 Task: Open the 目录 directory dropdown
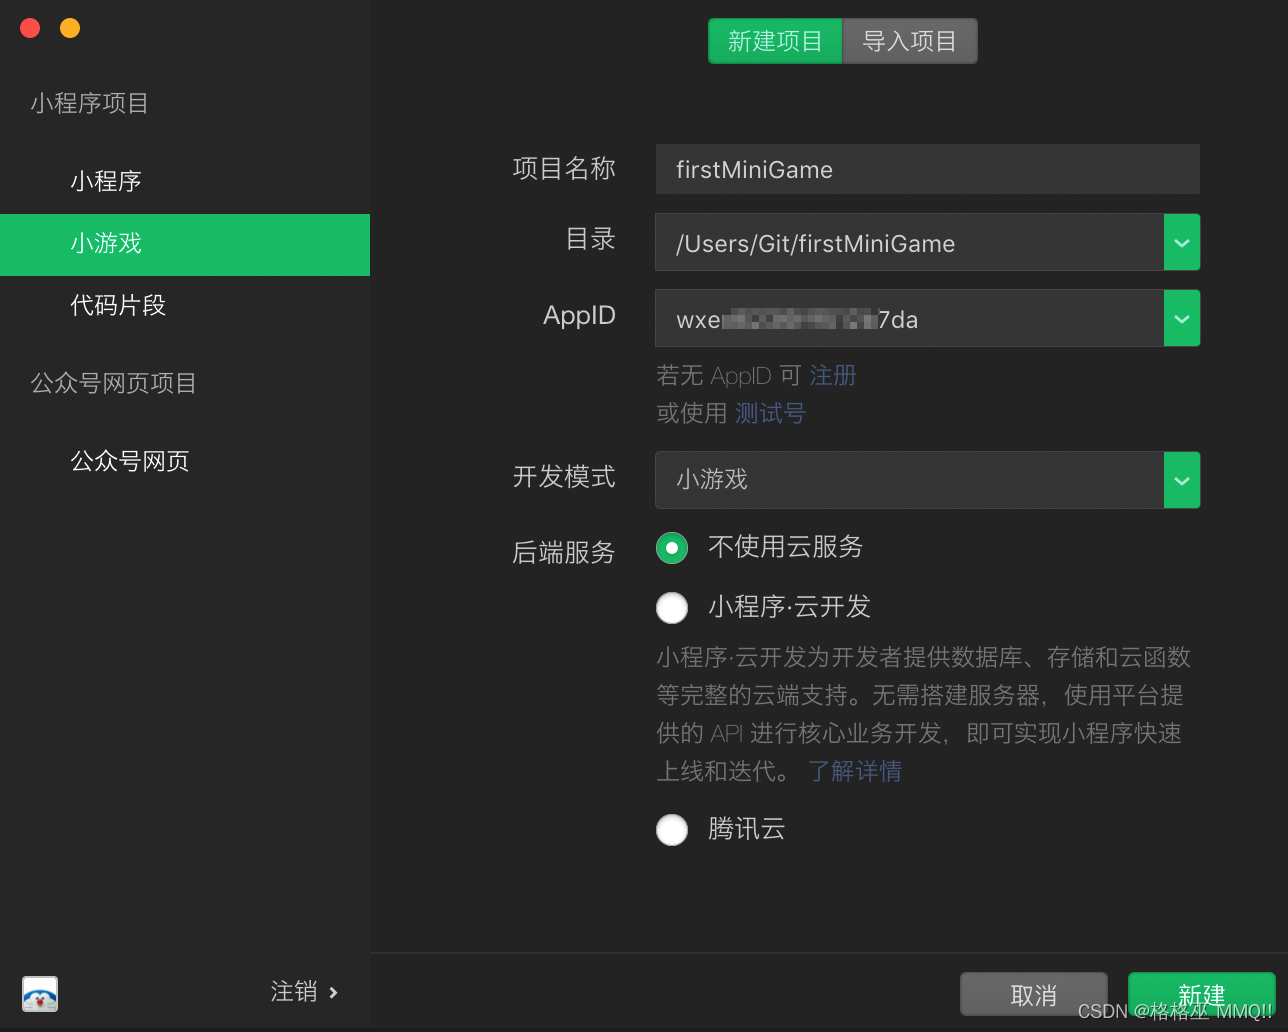[x=1181, y=242]
